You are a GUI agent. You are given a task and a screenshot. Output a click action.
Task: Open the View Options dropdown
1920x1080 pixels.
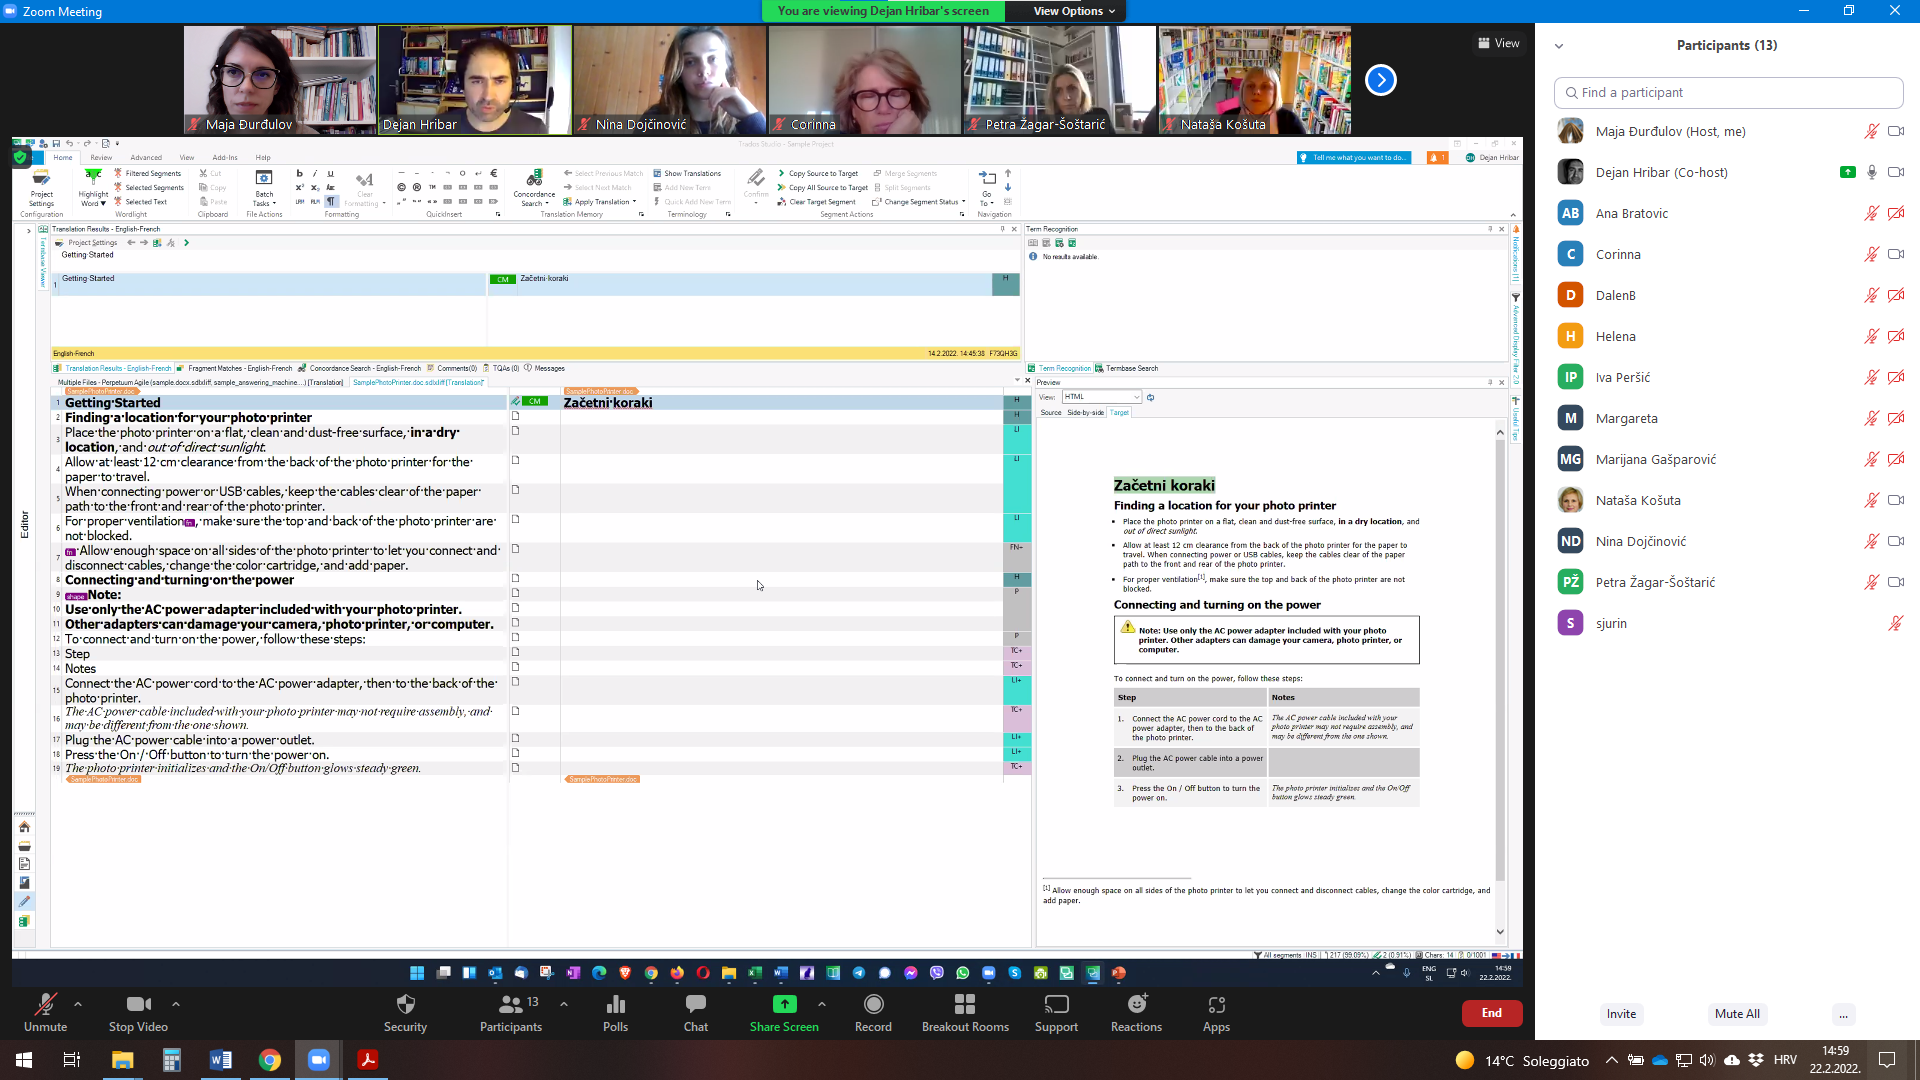tap(1074, 11)
